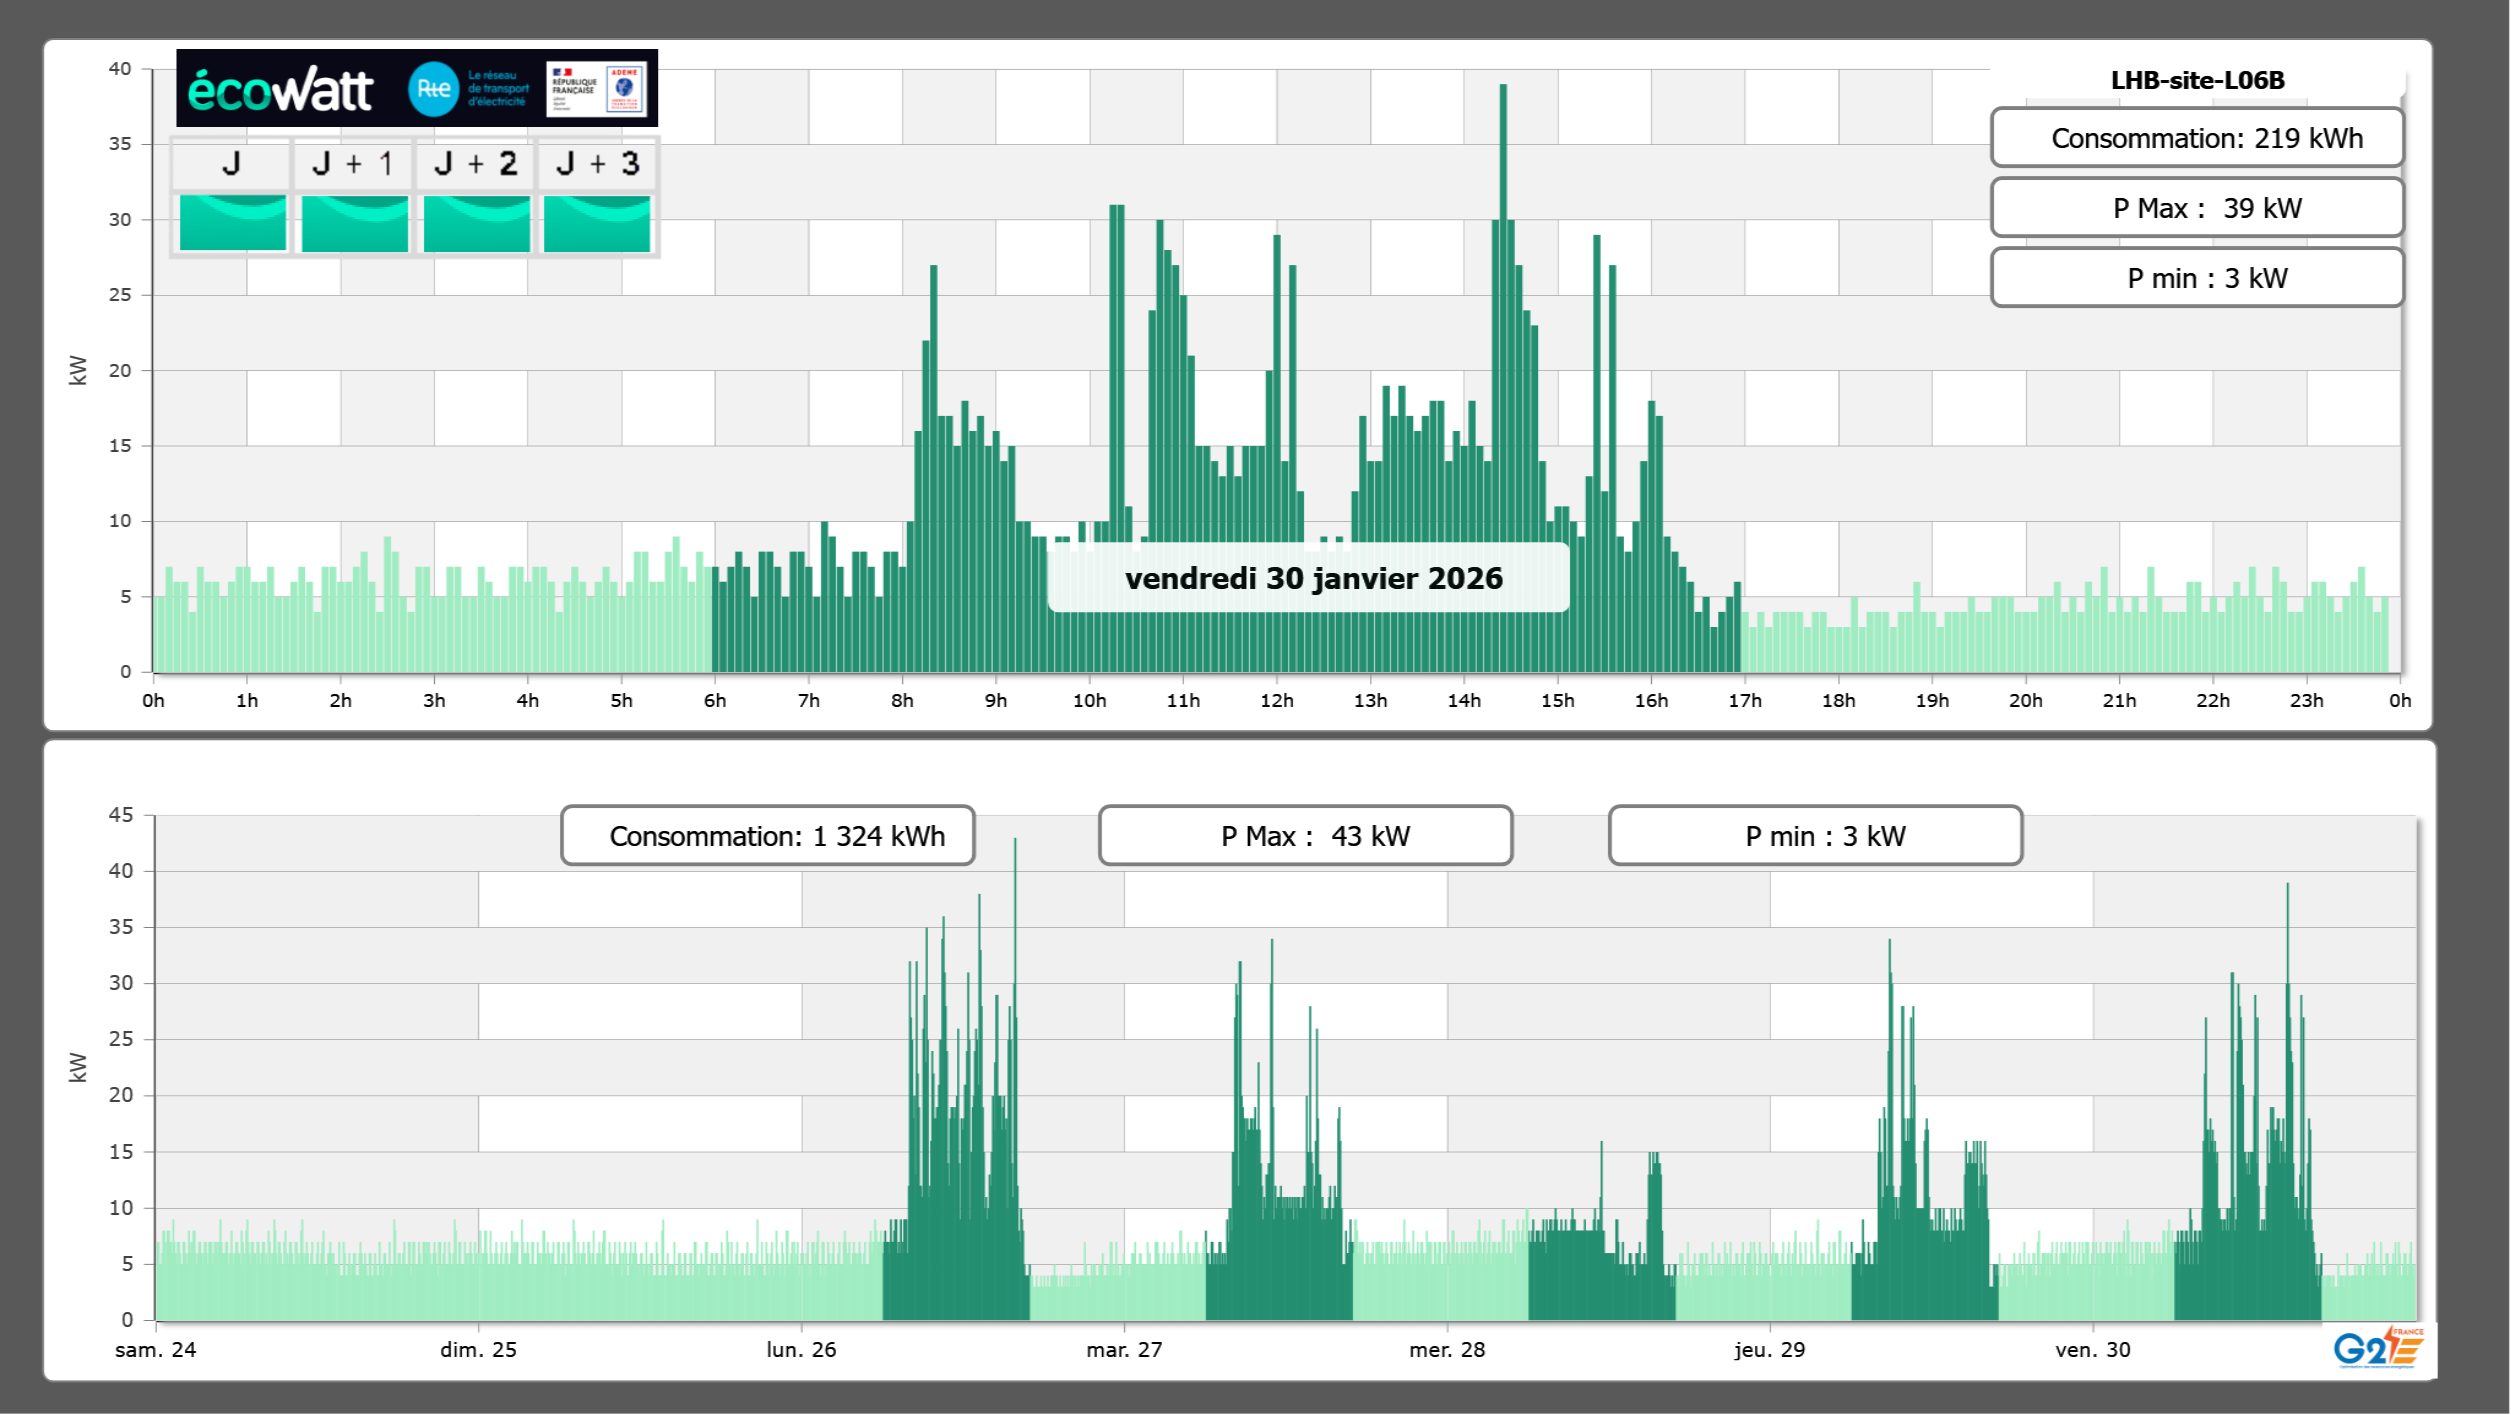This screenshot has width=2511, height=1415.
Task: Click the green signal under J + 1
Action: [x=354, y=223]
